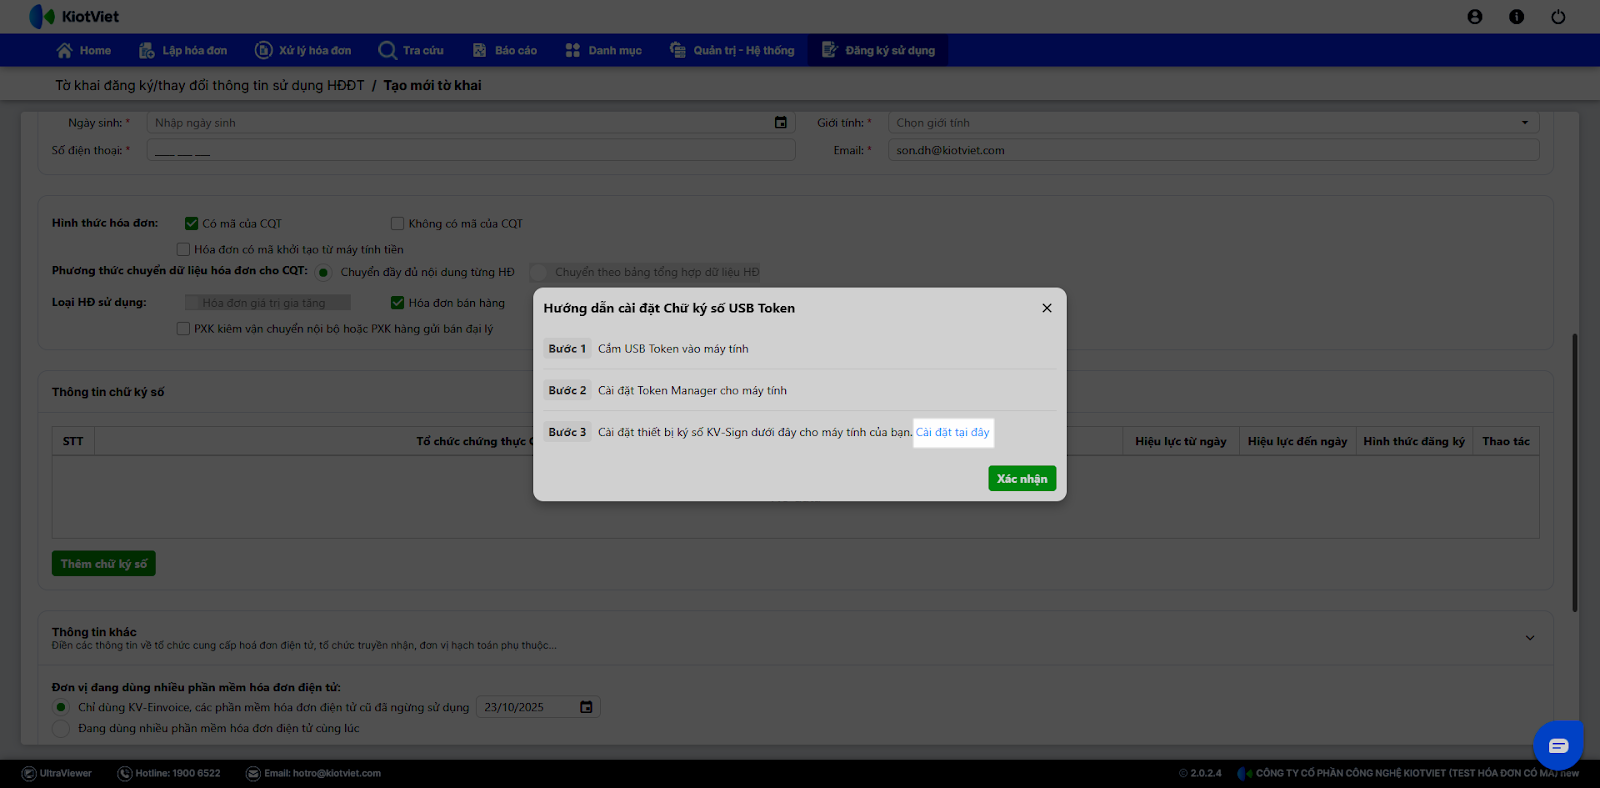Open the user account icon
Viewport: 1600px width, 788px height.
[1475, 17]
